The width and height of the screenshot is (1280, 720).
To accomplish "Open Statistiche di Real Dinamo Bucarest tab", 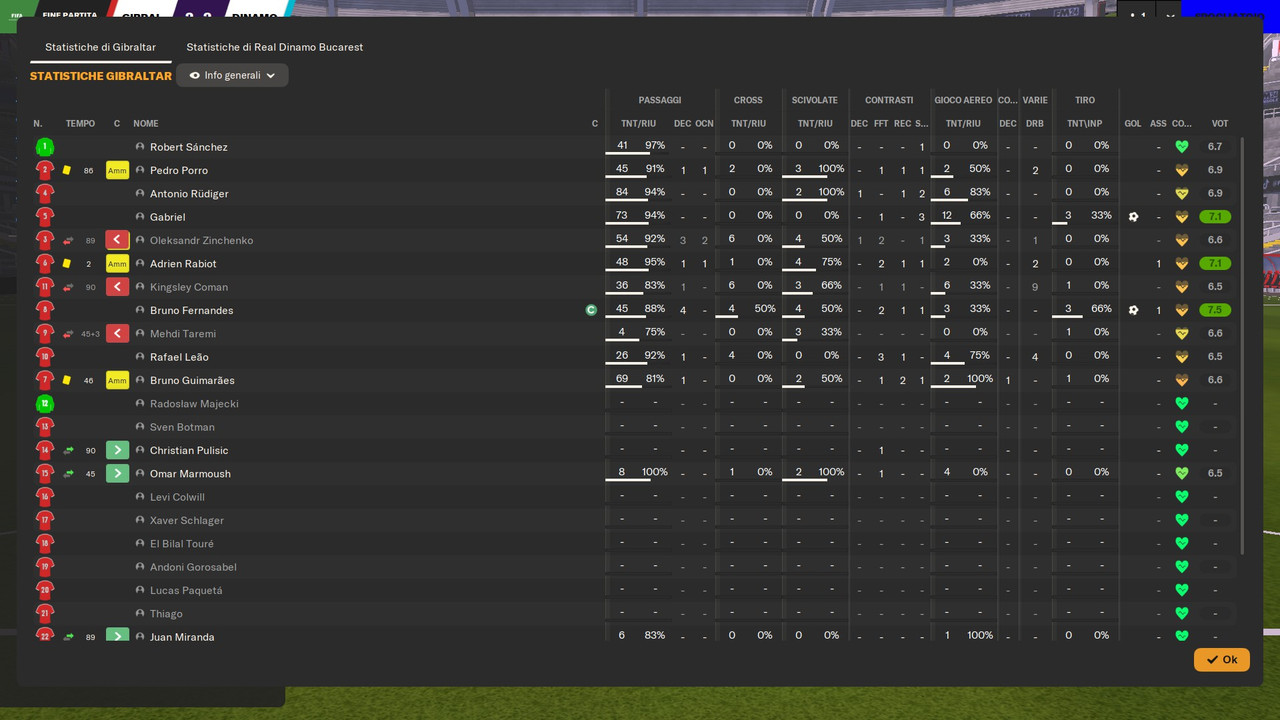I will (x=274, y=47).
